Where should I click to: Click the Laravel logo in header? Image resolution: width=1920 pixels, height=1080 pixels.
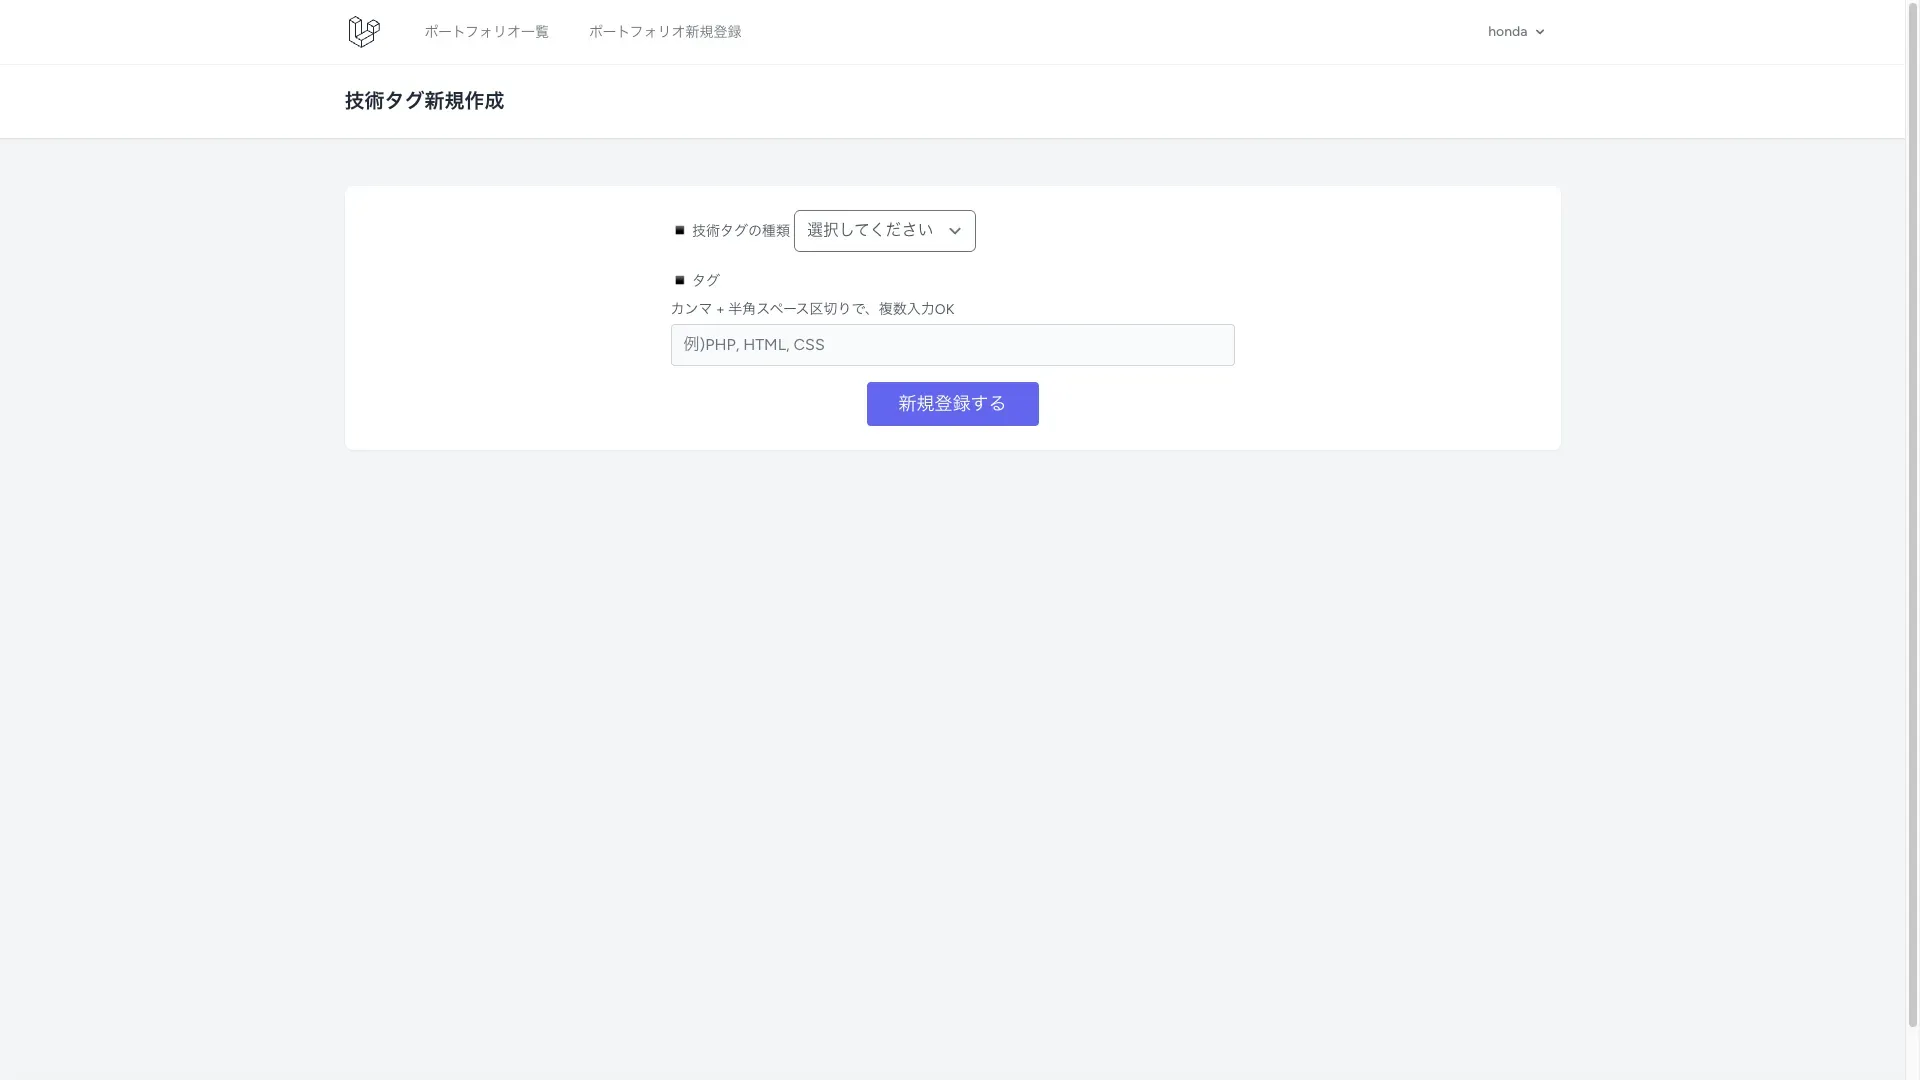pos(363,32)
